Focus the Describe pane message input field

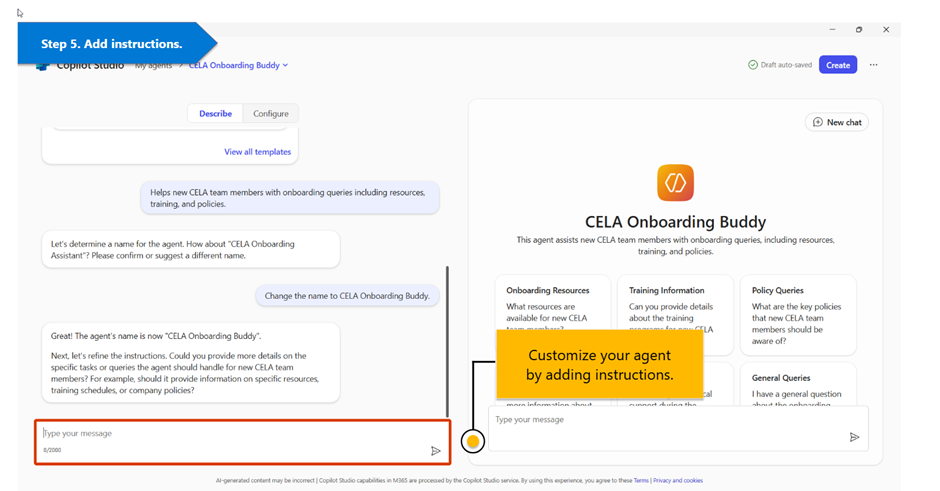pyautogui.click(x=242, y=442)
